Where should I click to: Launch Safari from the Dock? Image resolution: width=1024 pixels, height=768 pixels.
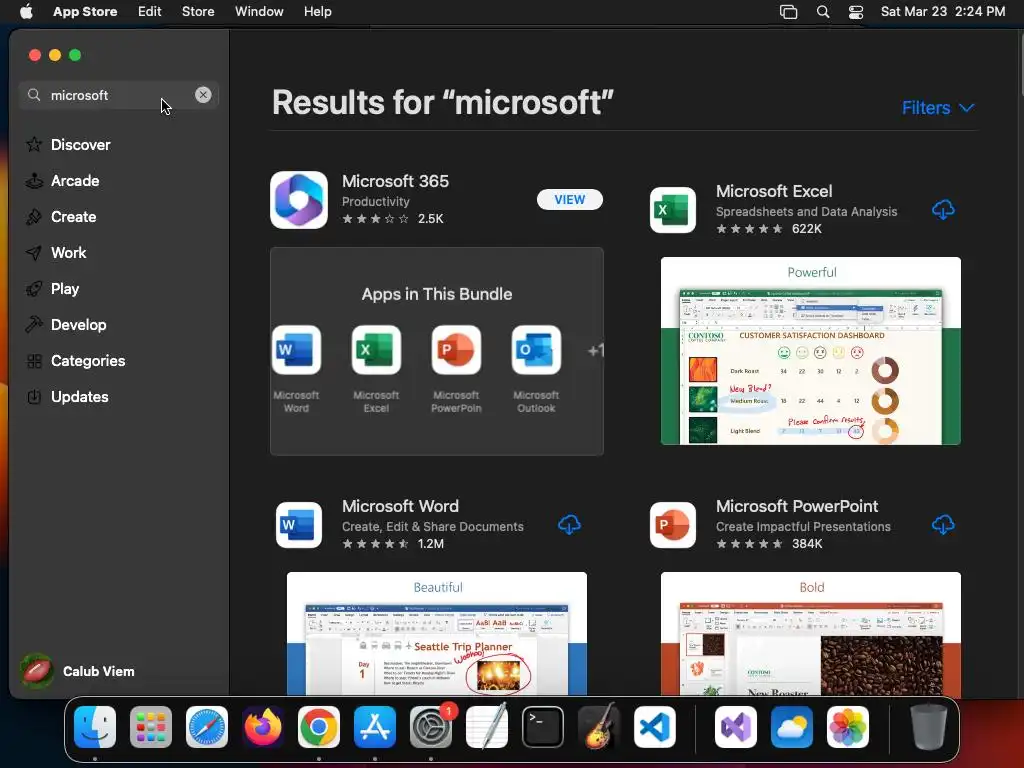[207, 727]
